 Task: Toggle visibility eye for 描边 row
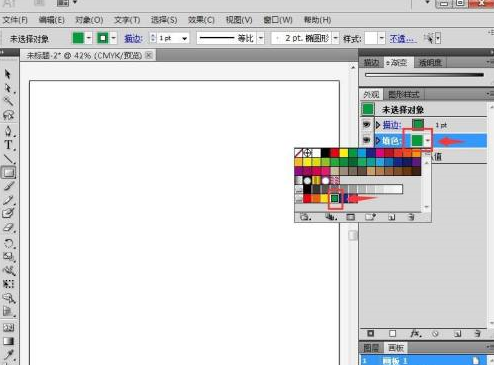click(367, 125)
